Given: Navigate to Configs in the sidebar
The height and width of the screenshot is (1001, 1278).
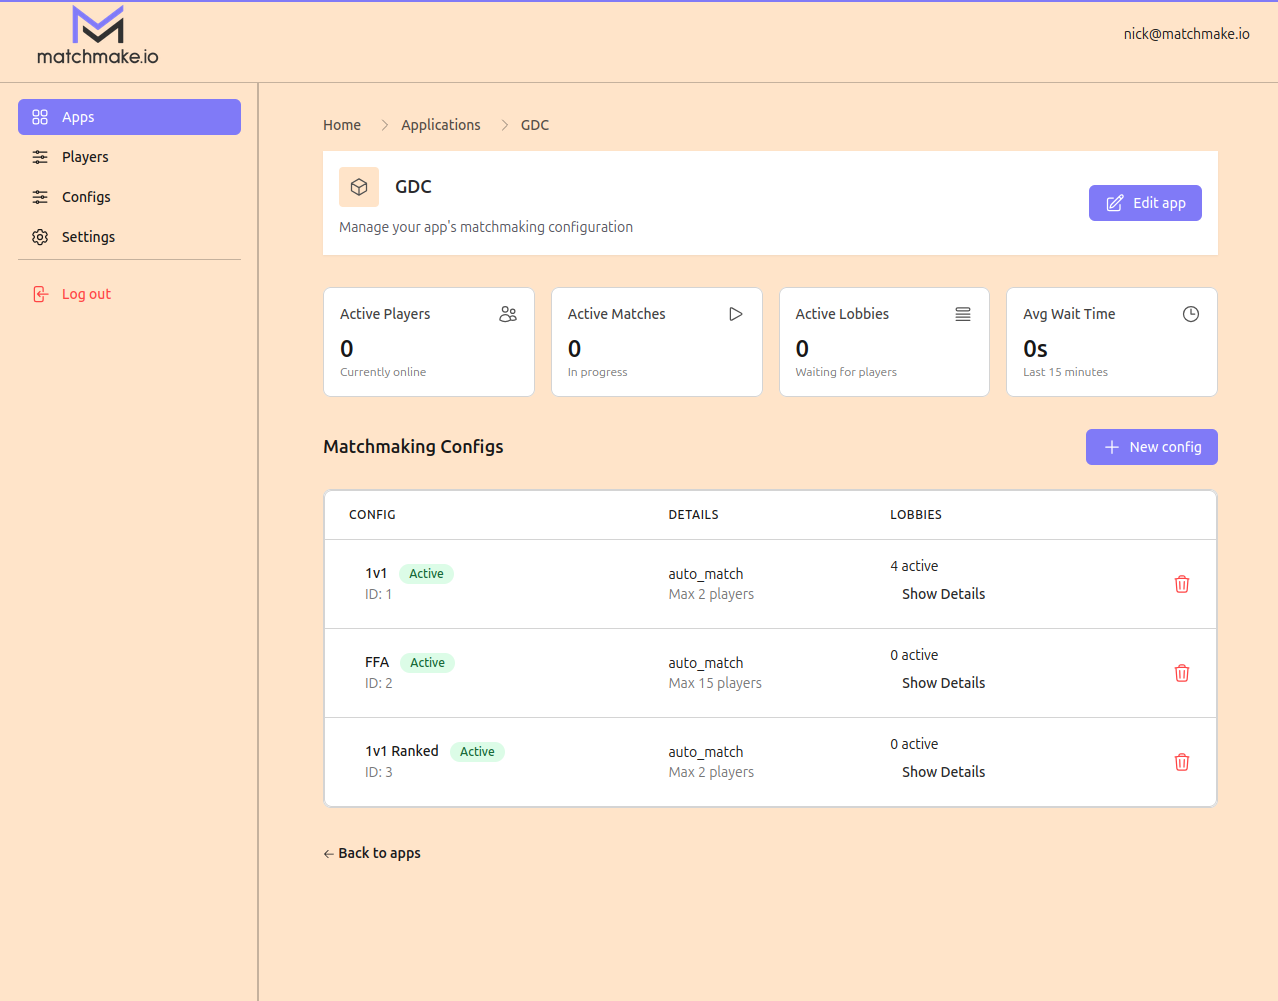Looking at the screenshot, I should (40, 197).
